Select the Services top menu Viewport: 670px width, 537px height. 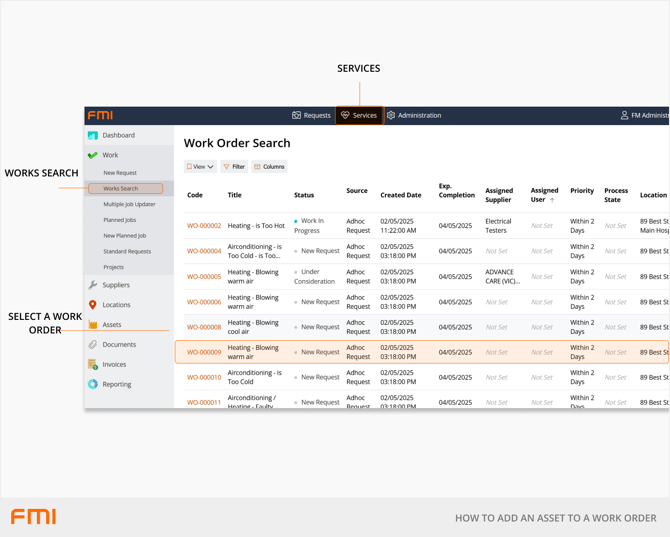pyautogui.click(x=359, y=115)
